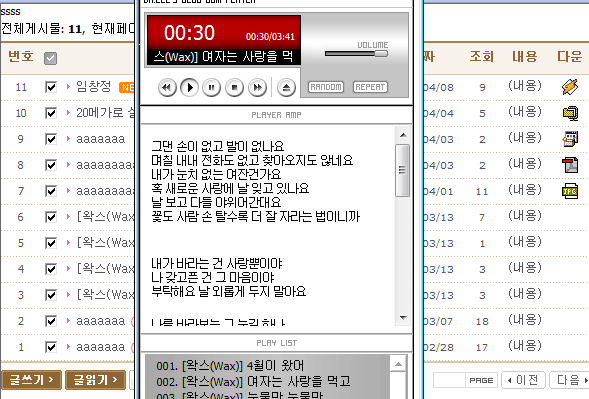Click the scrolling song title display
Image resolution: width=589 pixels, height=399 pixels.
click(x=224, y=57)
